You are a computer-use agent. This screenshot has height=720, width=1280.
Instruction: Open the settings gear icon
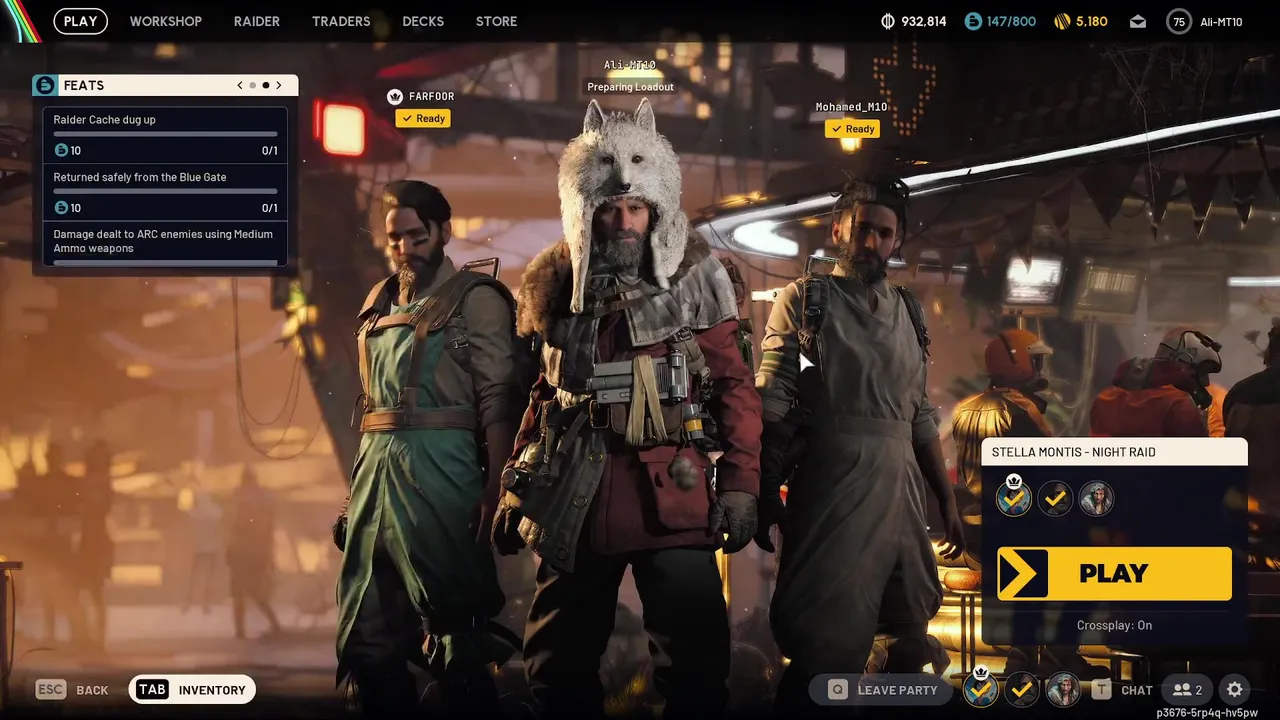(x=1235, y=689)
